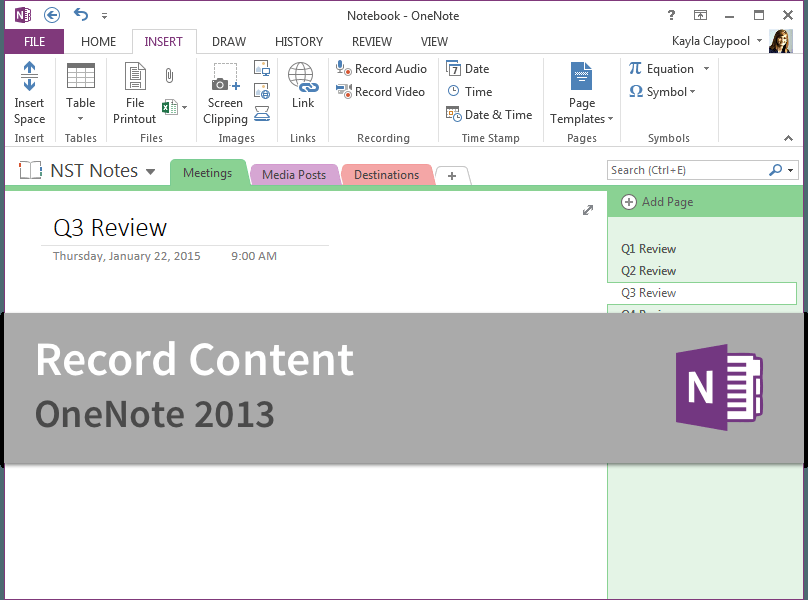Open the Customize Quick Access Toolbar arrow
This screenshot has height=600, width=808.
pos(105,16)
